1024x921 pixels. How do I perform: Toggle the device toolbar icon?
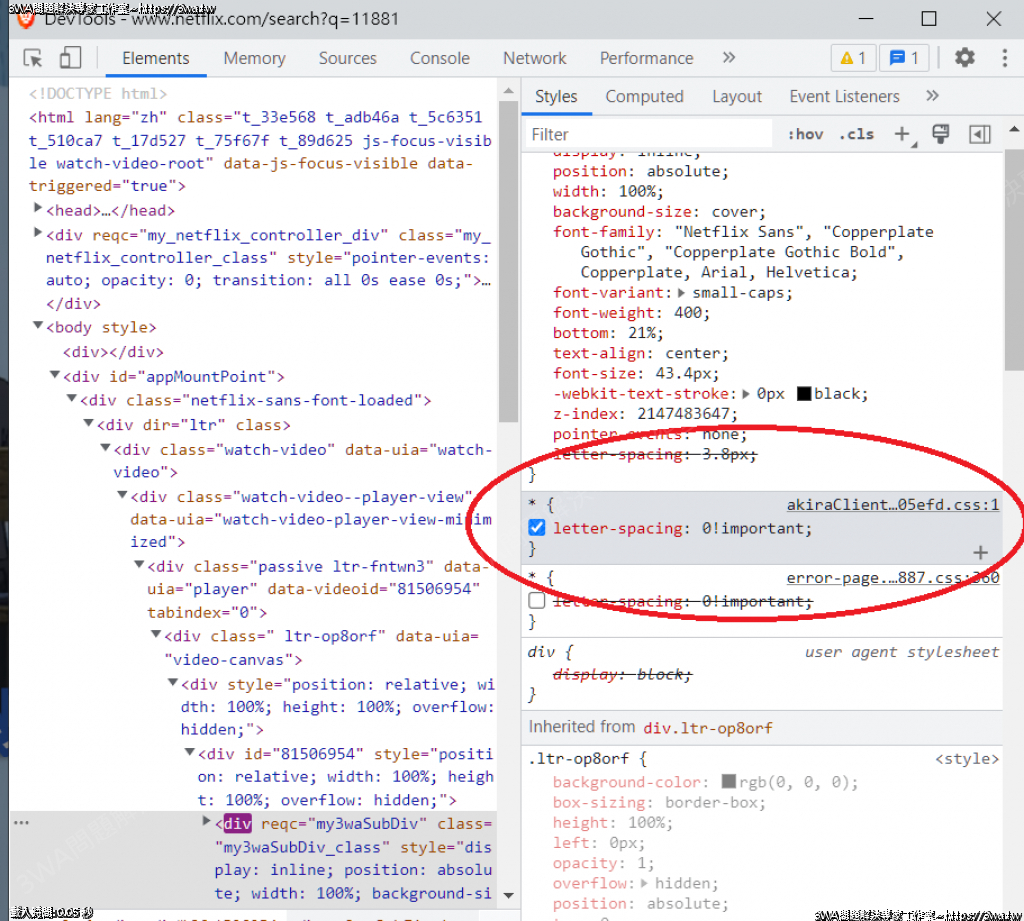[x=69, y=58]
